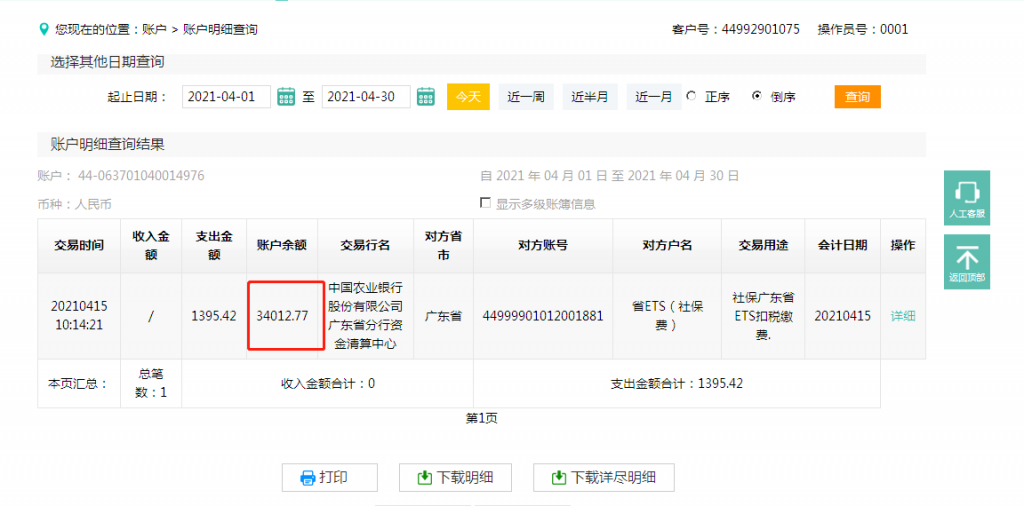Viewport: 1024px width, 506px height.
Task: Click the start date field 2021-04-01
Action: coord(226,97)
